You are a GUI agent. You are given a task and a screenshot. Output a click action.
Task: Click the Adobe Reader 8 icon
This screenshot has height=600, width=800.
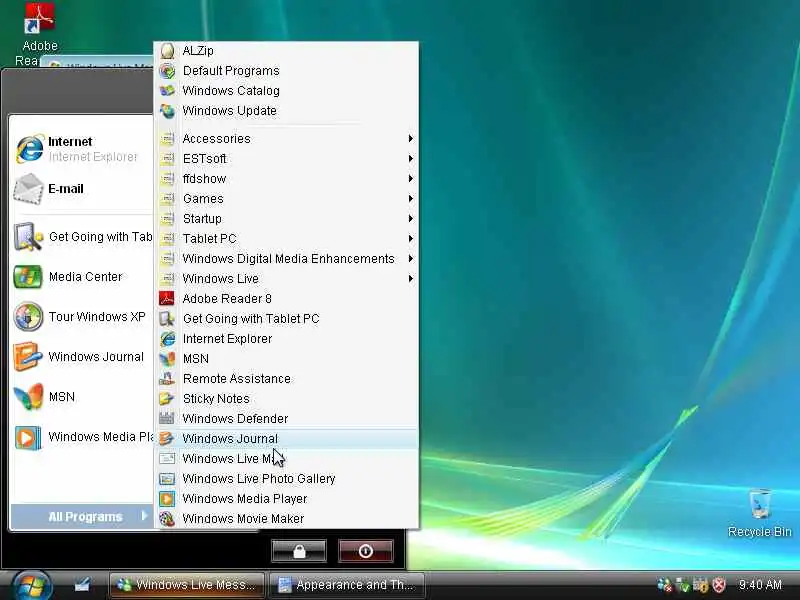coord(167,298)
